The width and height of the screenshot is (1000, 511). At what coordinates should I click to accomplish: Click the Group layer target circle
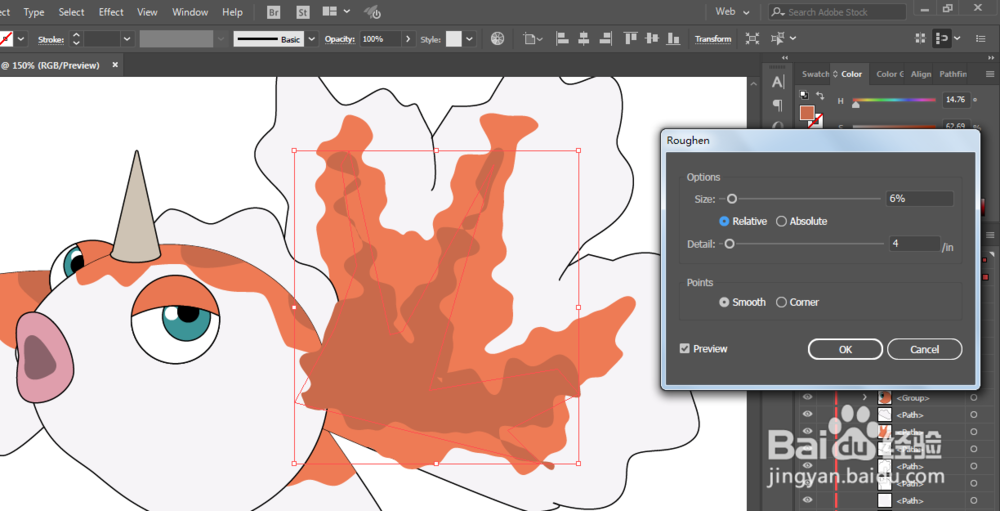pos(973,397)
